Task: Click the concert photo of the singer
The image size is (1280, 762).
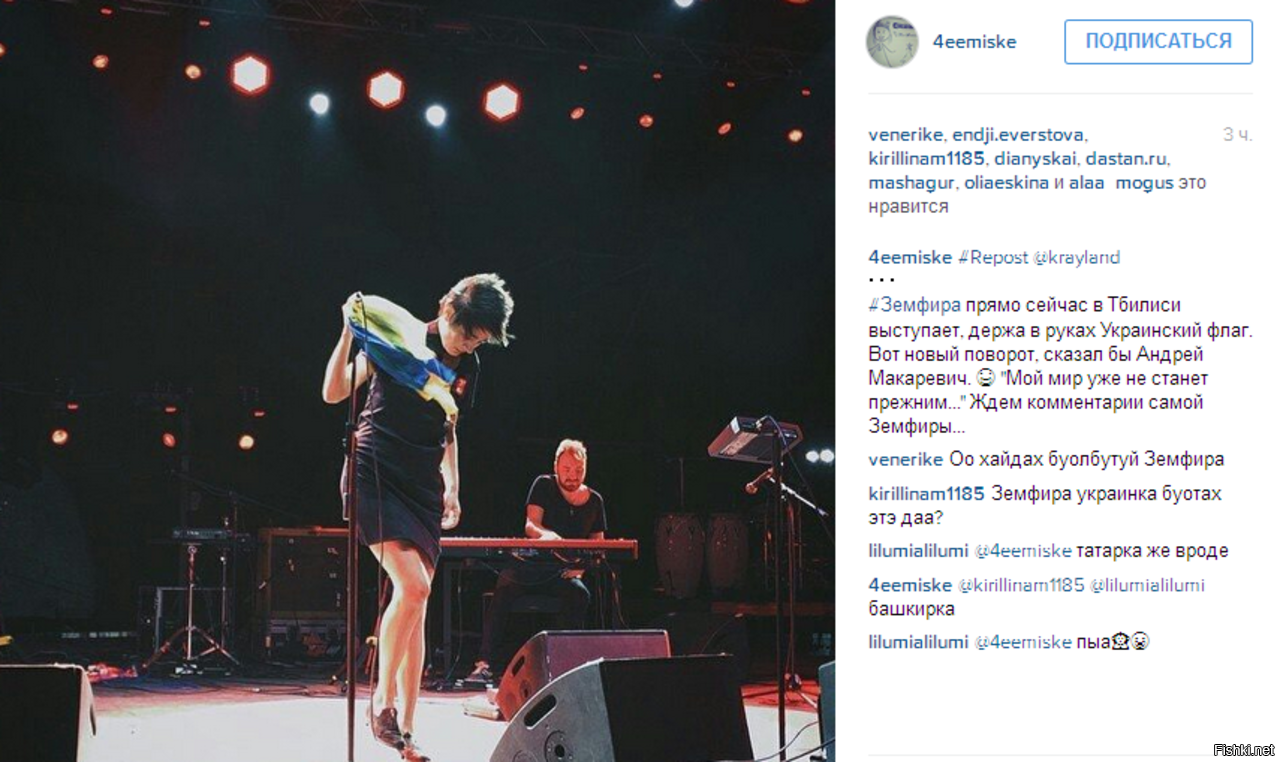Action: coord(417,381)
